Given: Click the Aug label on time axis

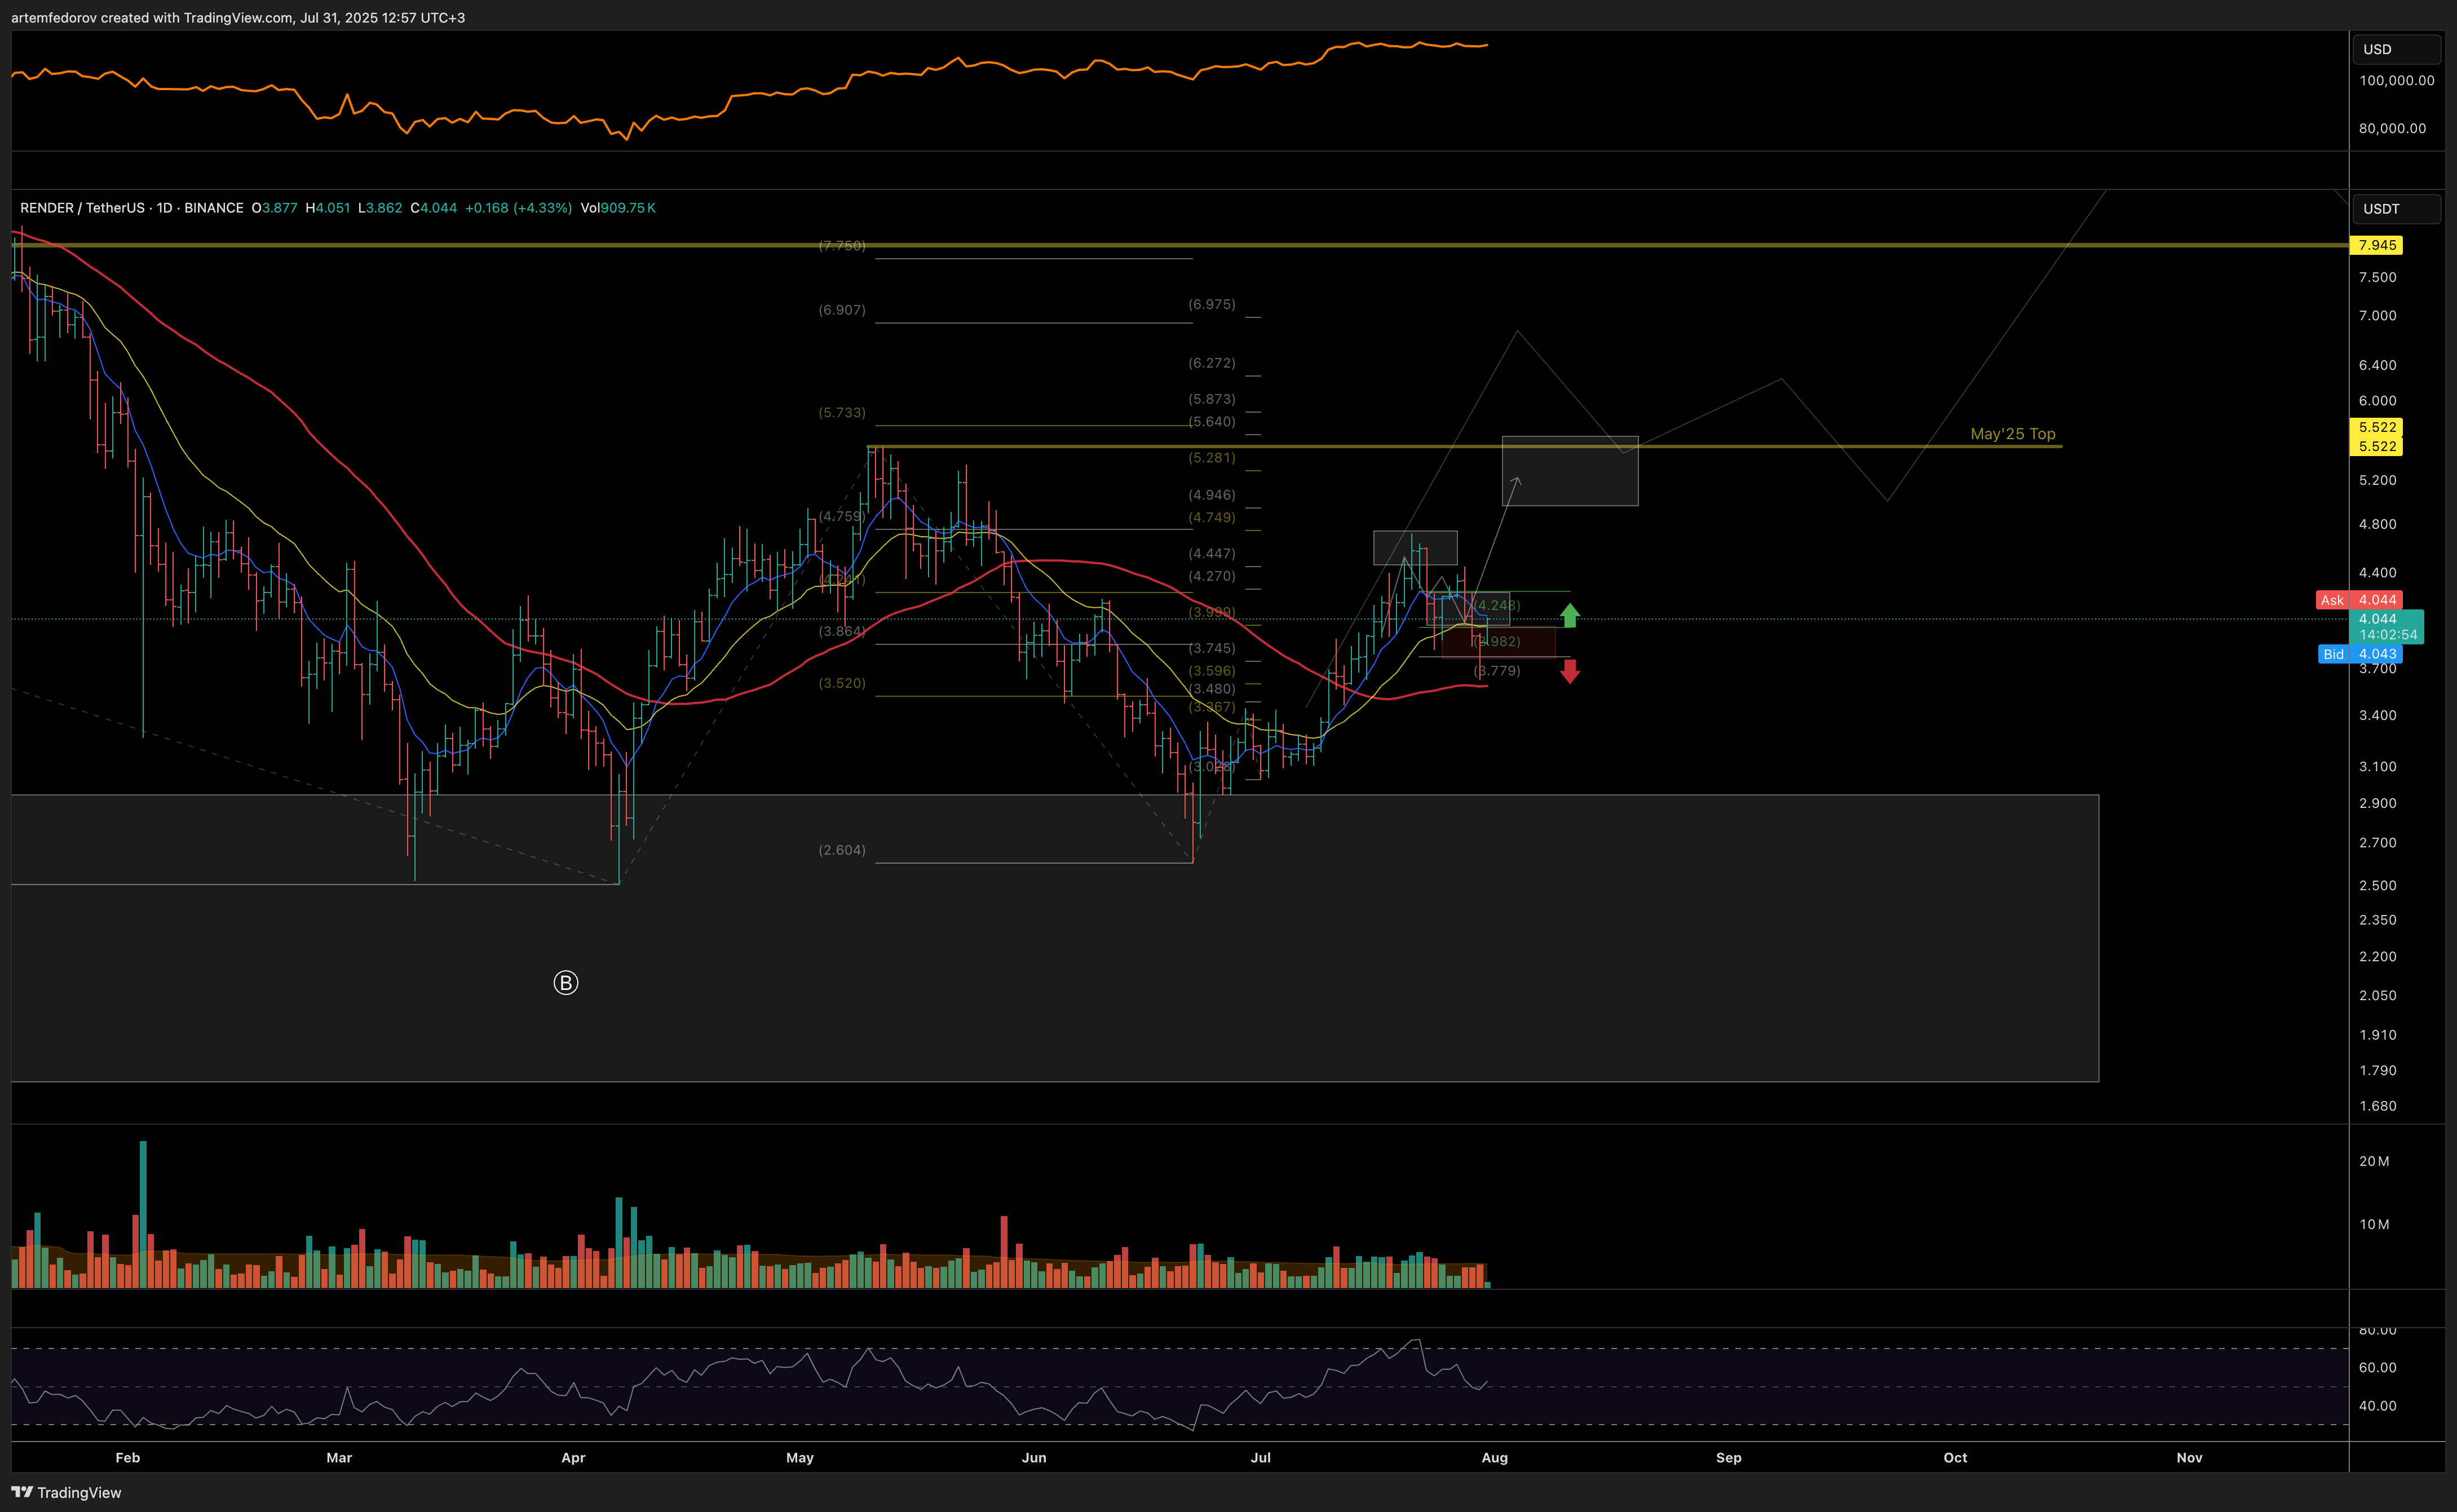Looking at the screenshot, I should pyautogui.click(x=1494, y=1457).
